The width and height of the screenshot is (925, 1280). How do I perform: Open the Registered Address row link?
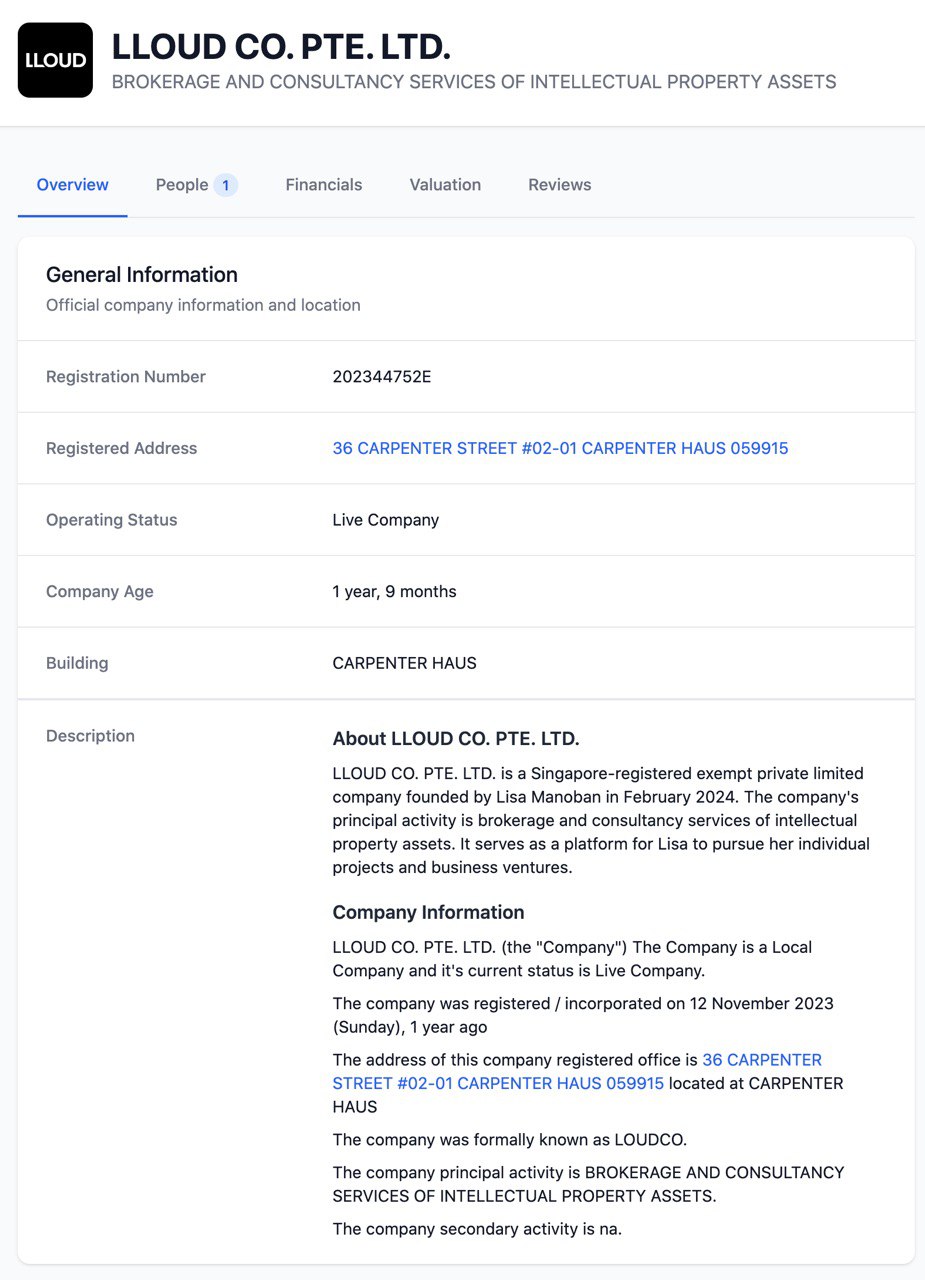point(560,449)
